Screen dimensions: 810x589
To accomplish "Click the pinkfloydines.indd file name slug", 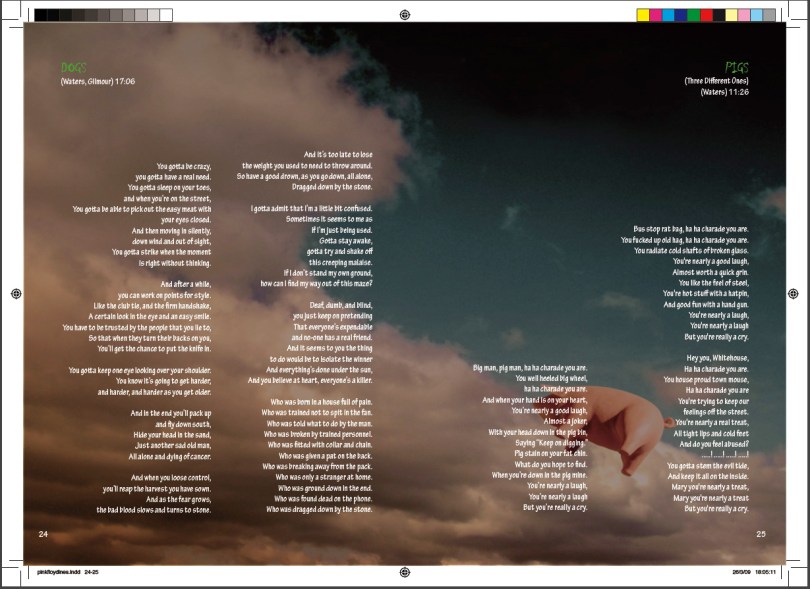I will [70, 572].
